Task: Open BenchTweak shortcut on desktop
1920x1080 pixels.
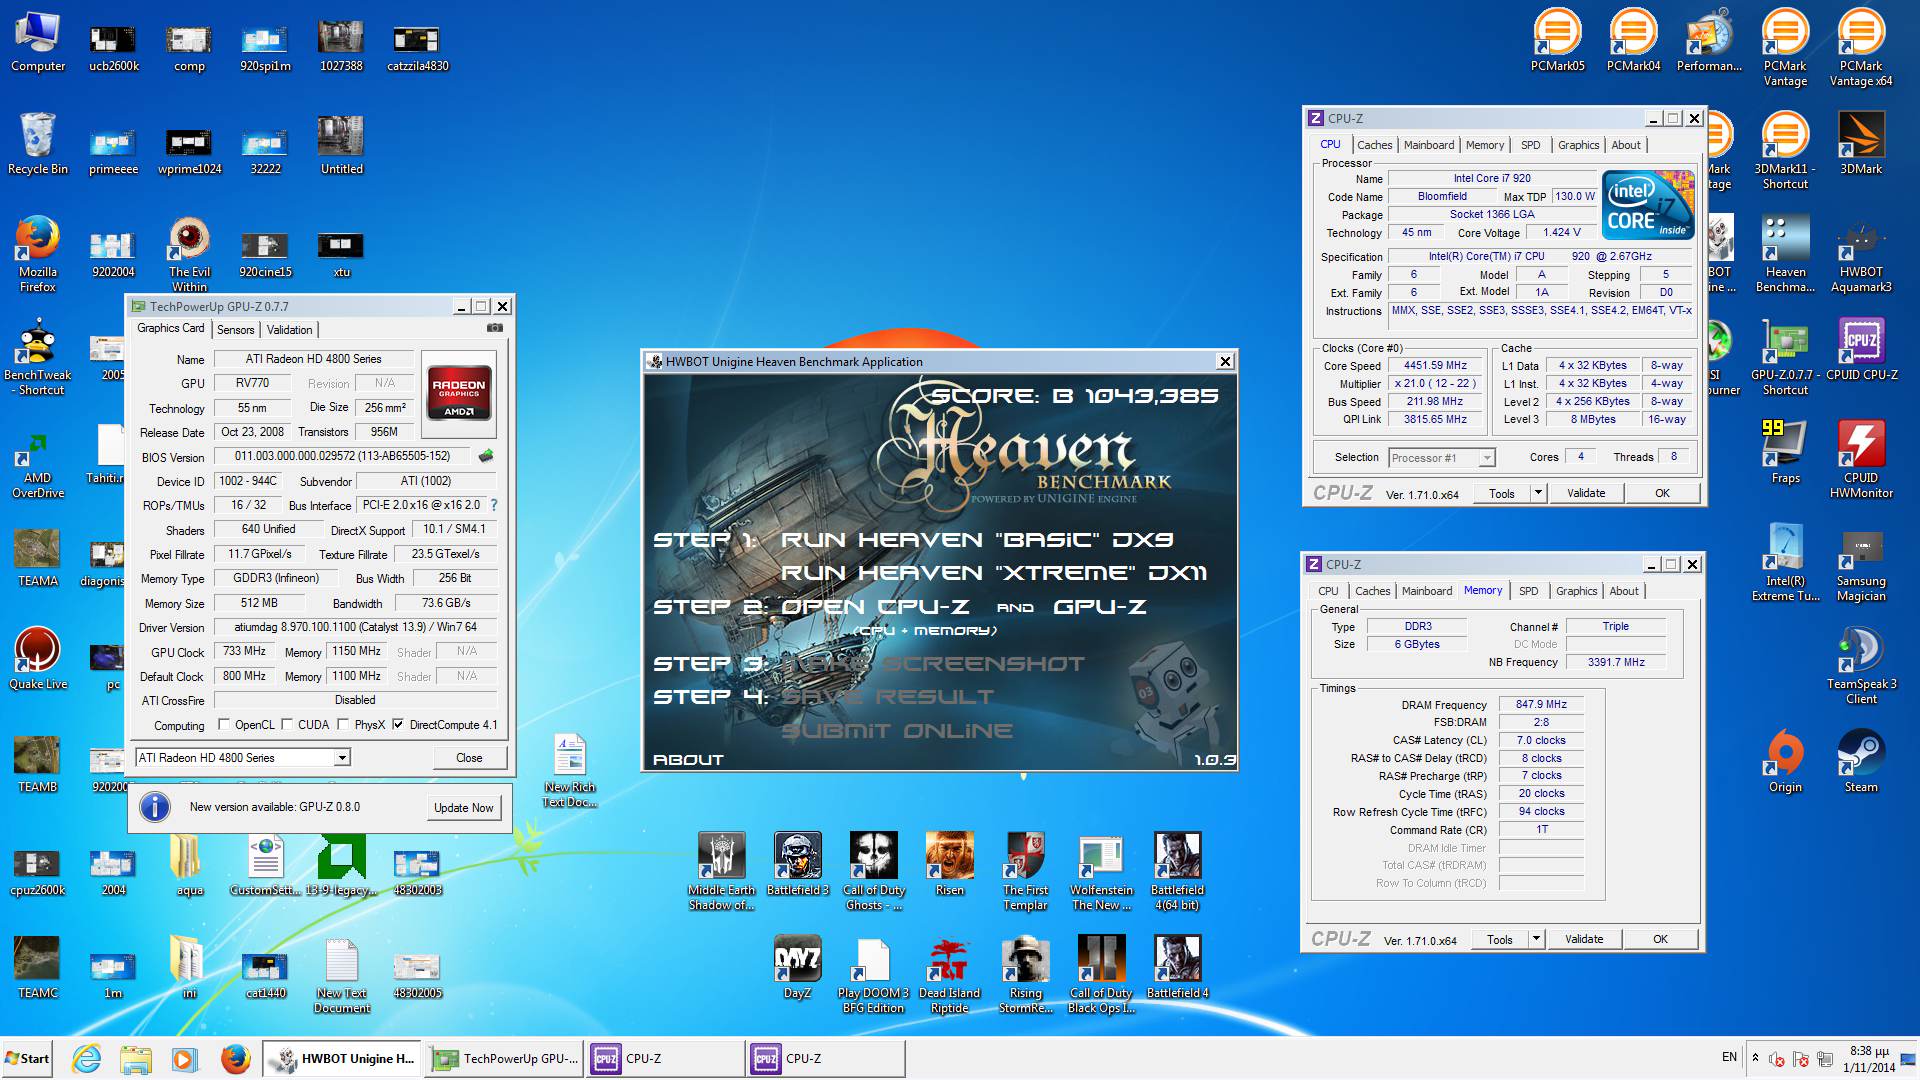Action: tap(38, 357)
